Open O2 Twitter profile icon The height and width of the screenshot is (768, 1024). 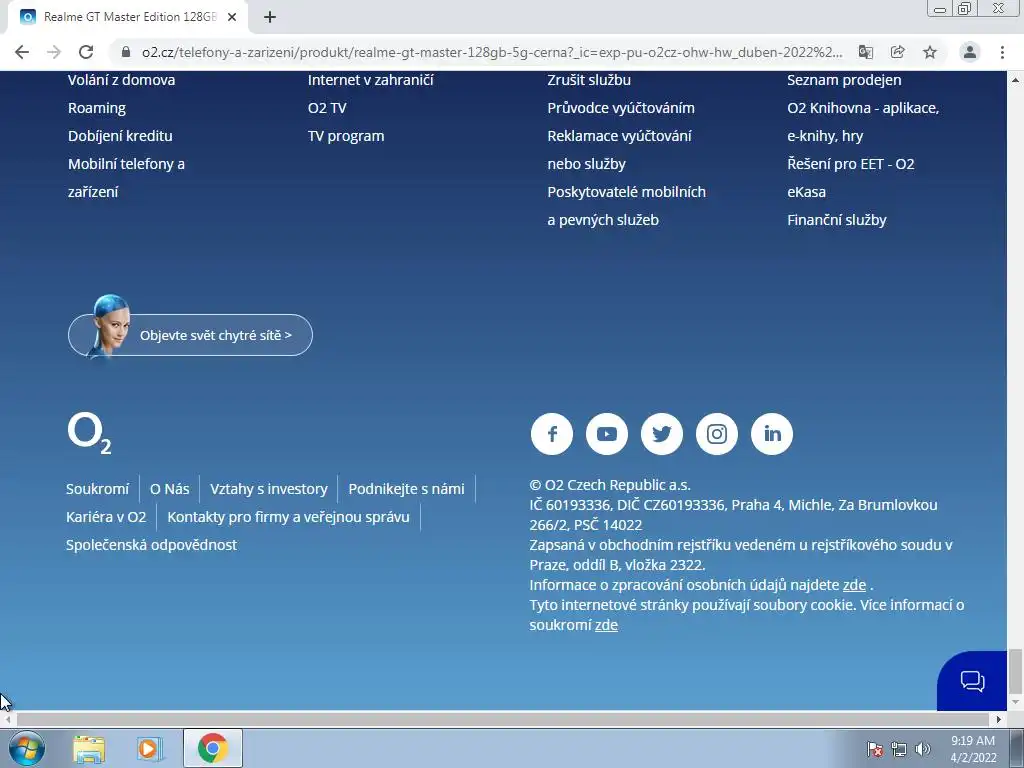pyautogui.click(x=662, y=434)
